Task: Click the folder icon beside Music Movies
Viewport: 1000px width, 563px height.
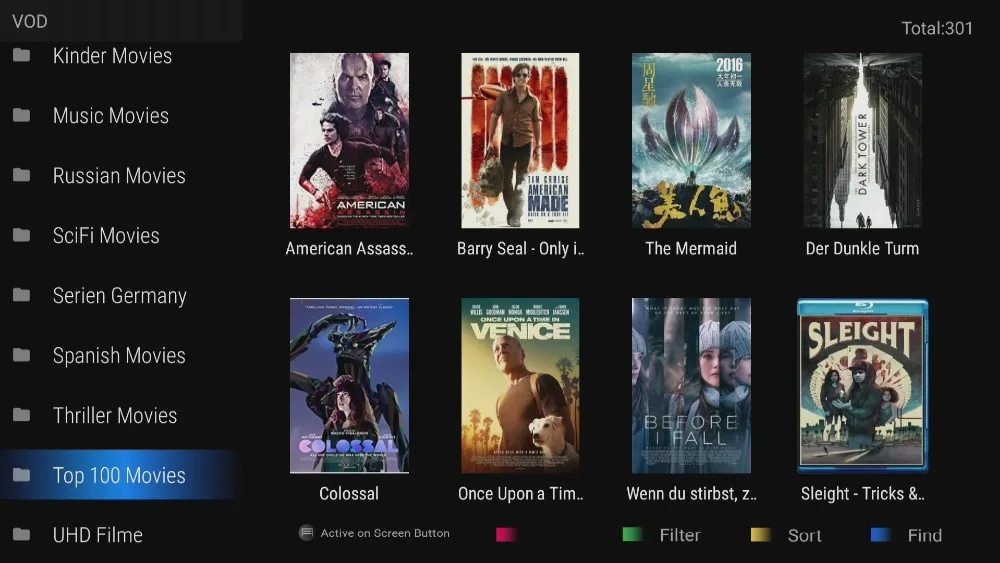Action: coord(22,115)
